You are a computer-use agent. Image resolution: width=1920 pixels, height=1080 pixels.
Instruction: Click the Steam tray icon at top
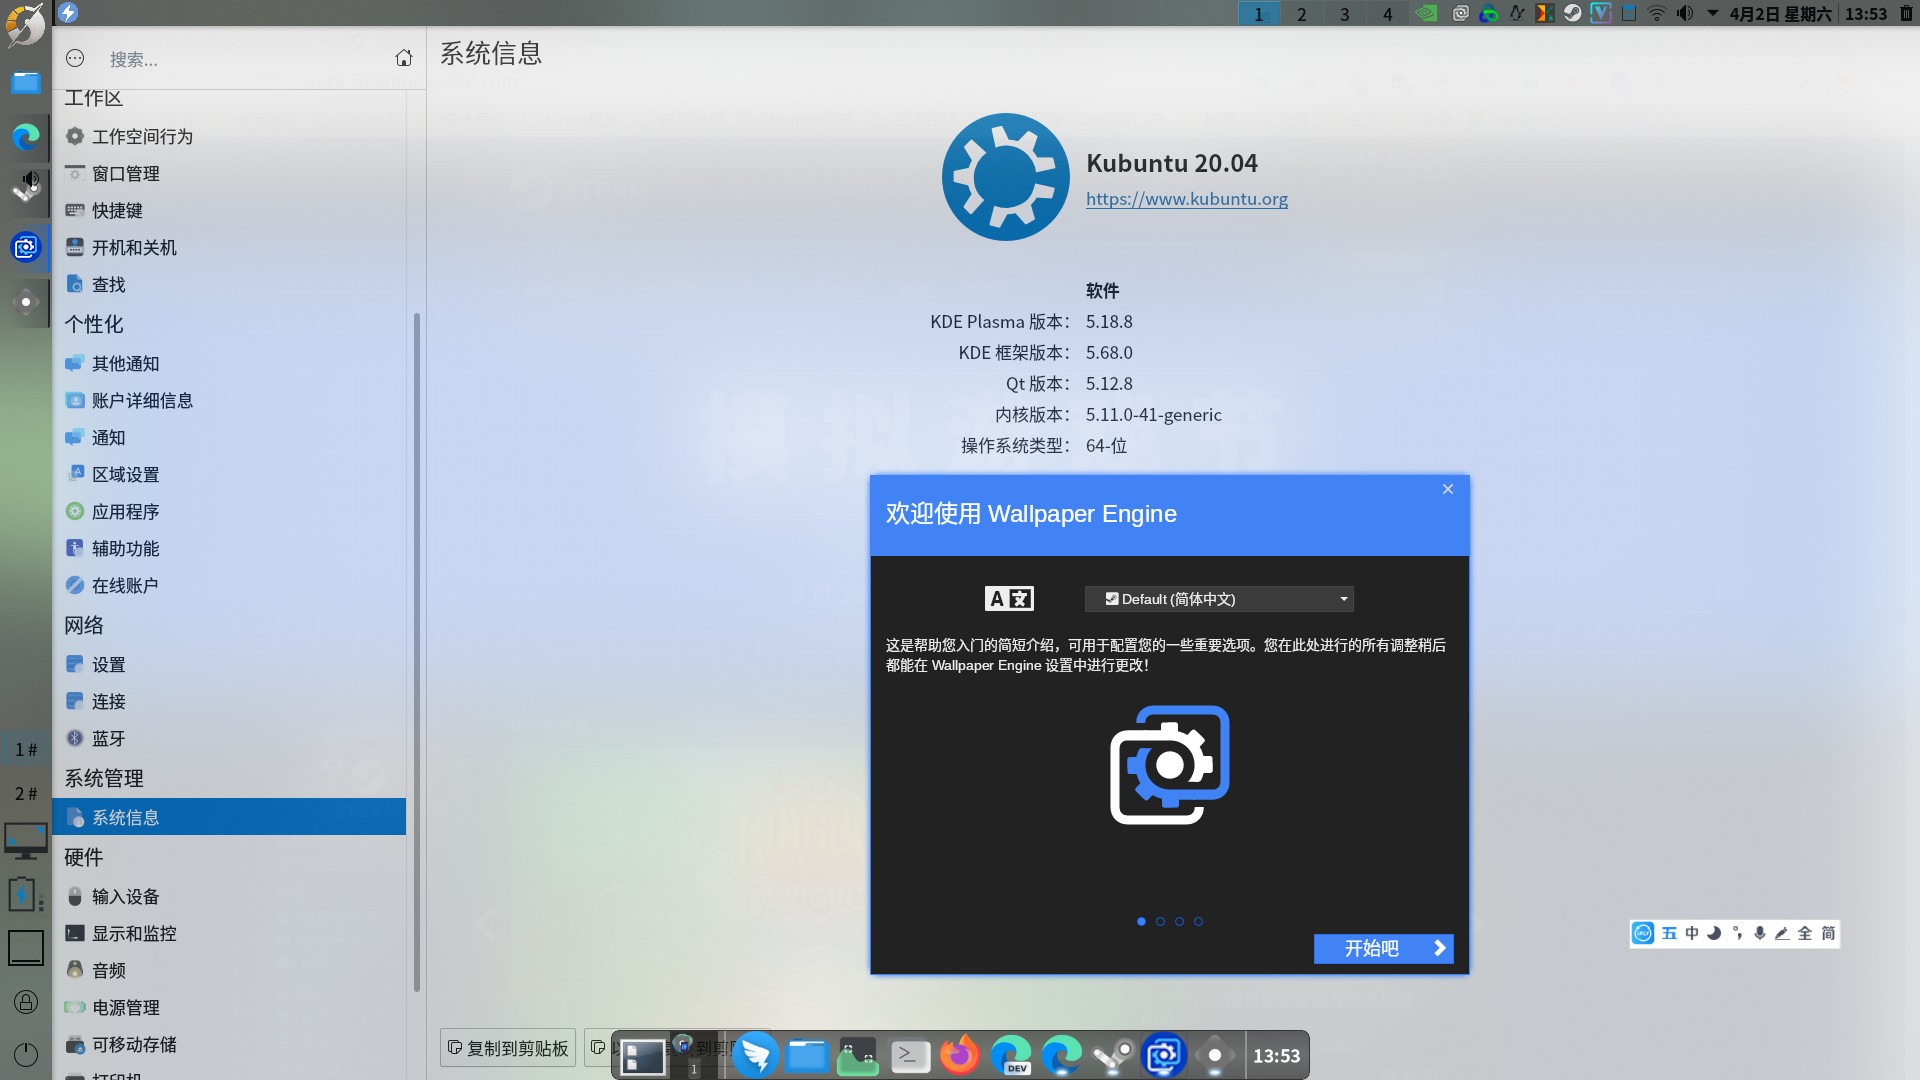pyautogui.click(x=1573, y=13)
